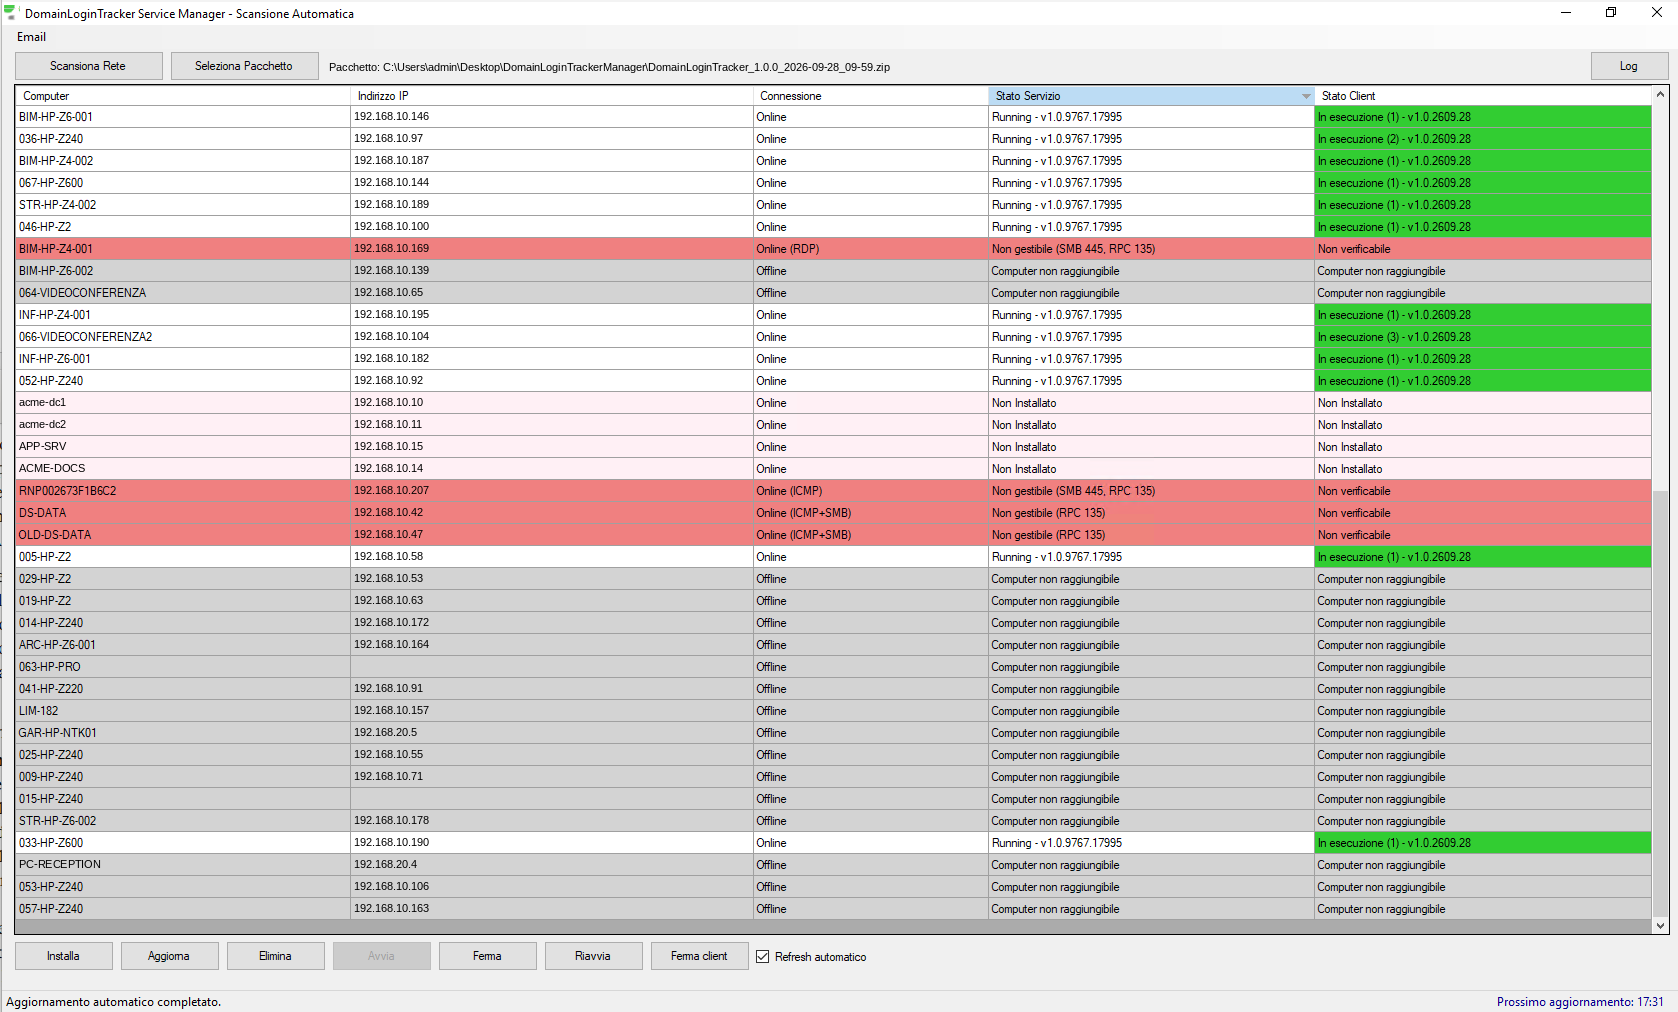
Task: Click the Riavvia button
Action: point(594,956)
